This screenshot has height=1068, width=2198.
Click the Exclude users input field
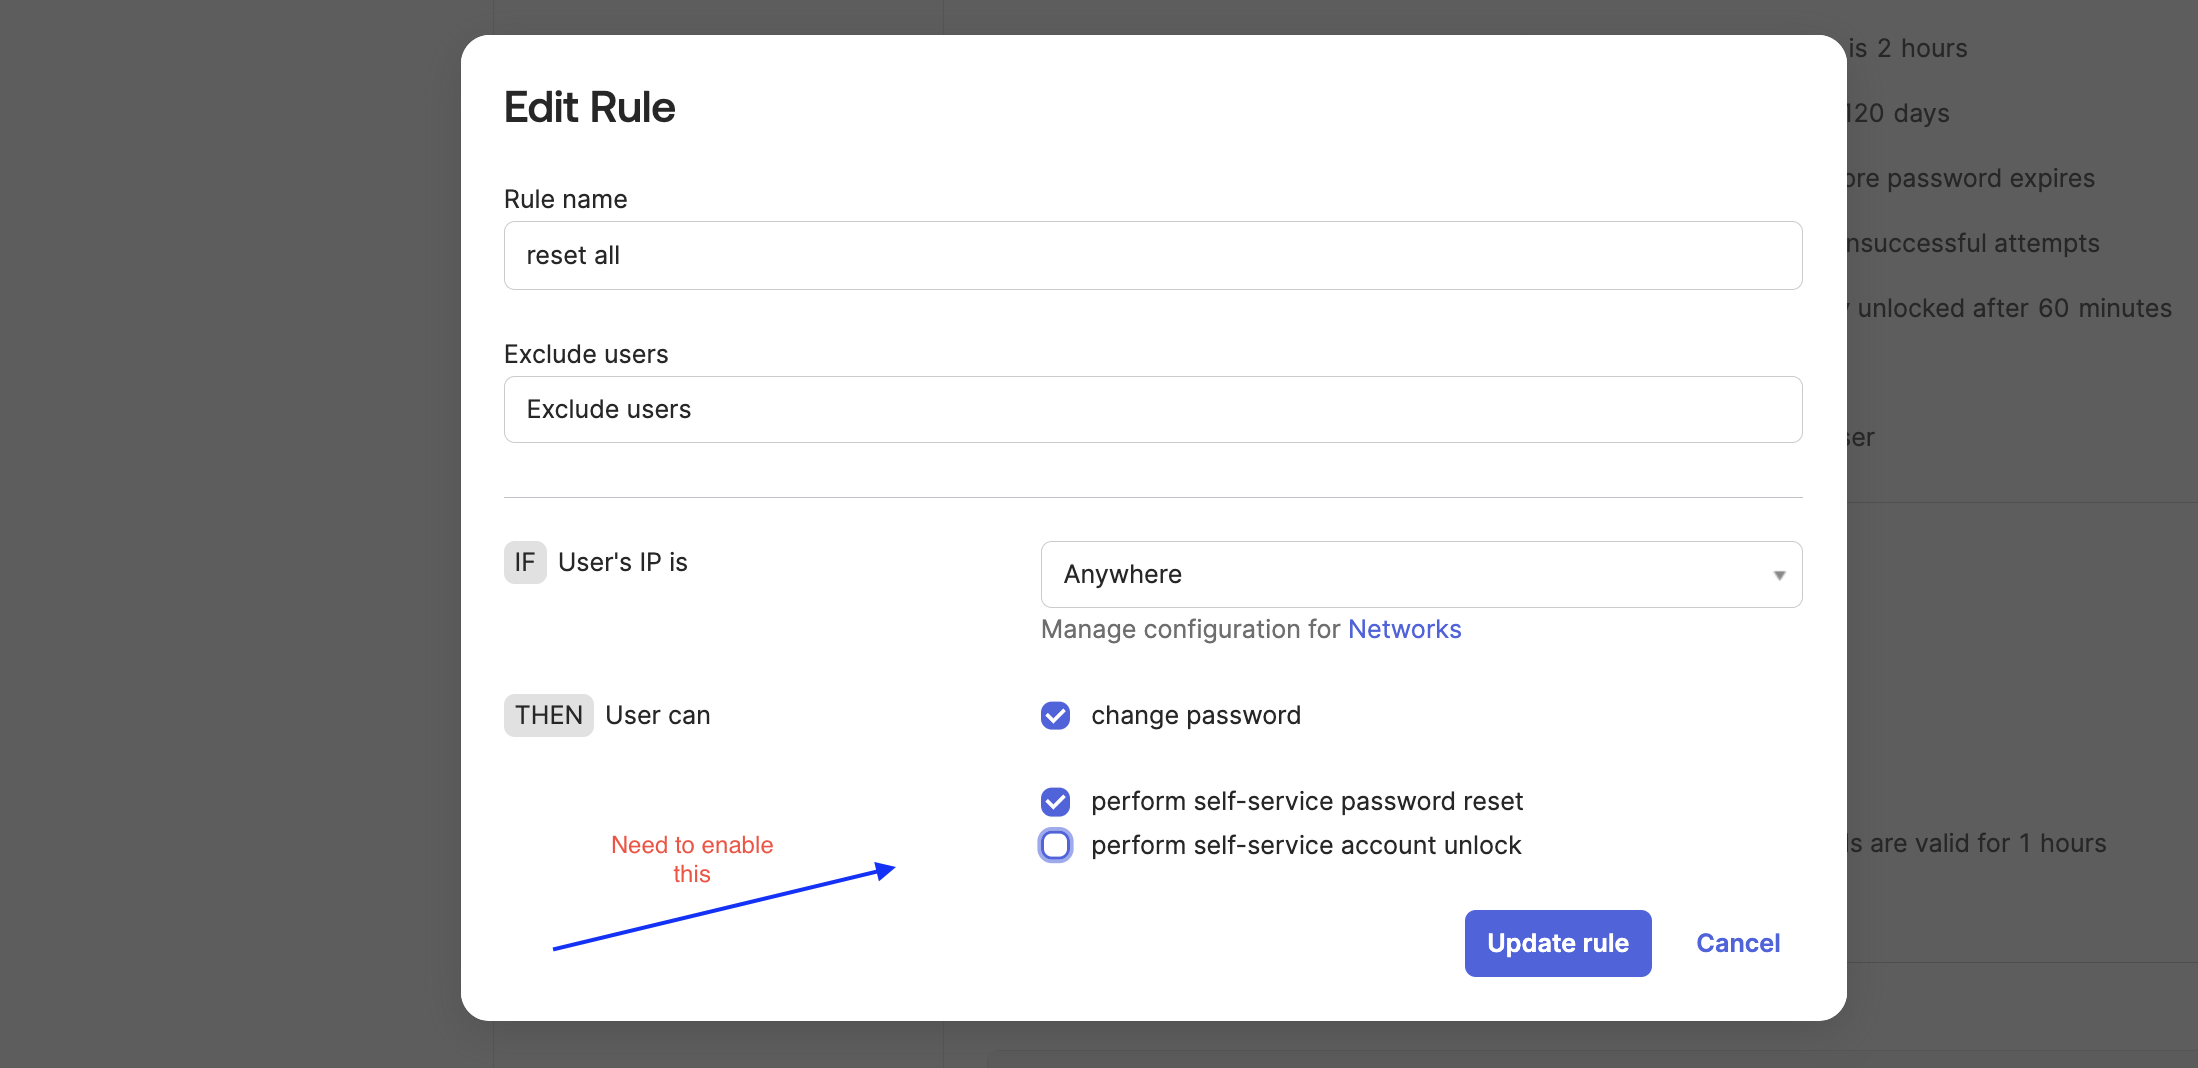[1152, 409]
